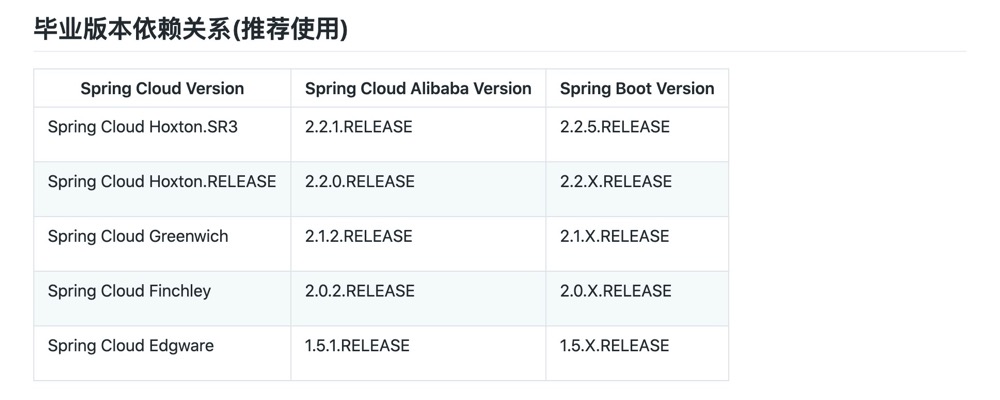Viewport: 1000px width, 400px height.
Task: Click the 2.0.2.RELEASE Alibaba version cell
Action: (x=360, y=291)
